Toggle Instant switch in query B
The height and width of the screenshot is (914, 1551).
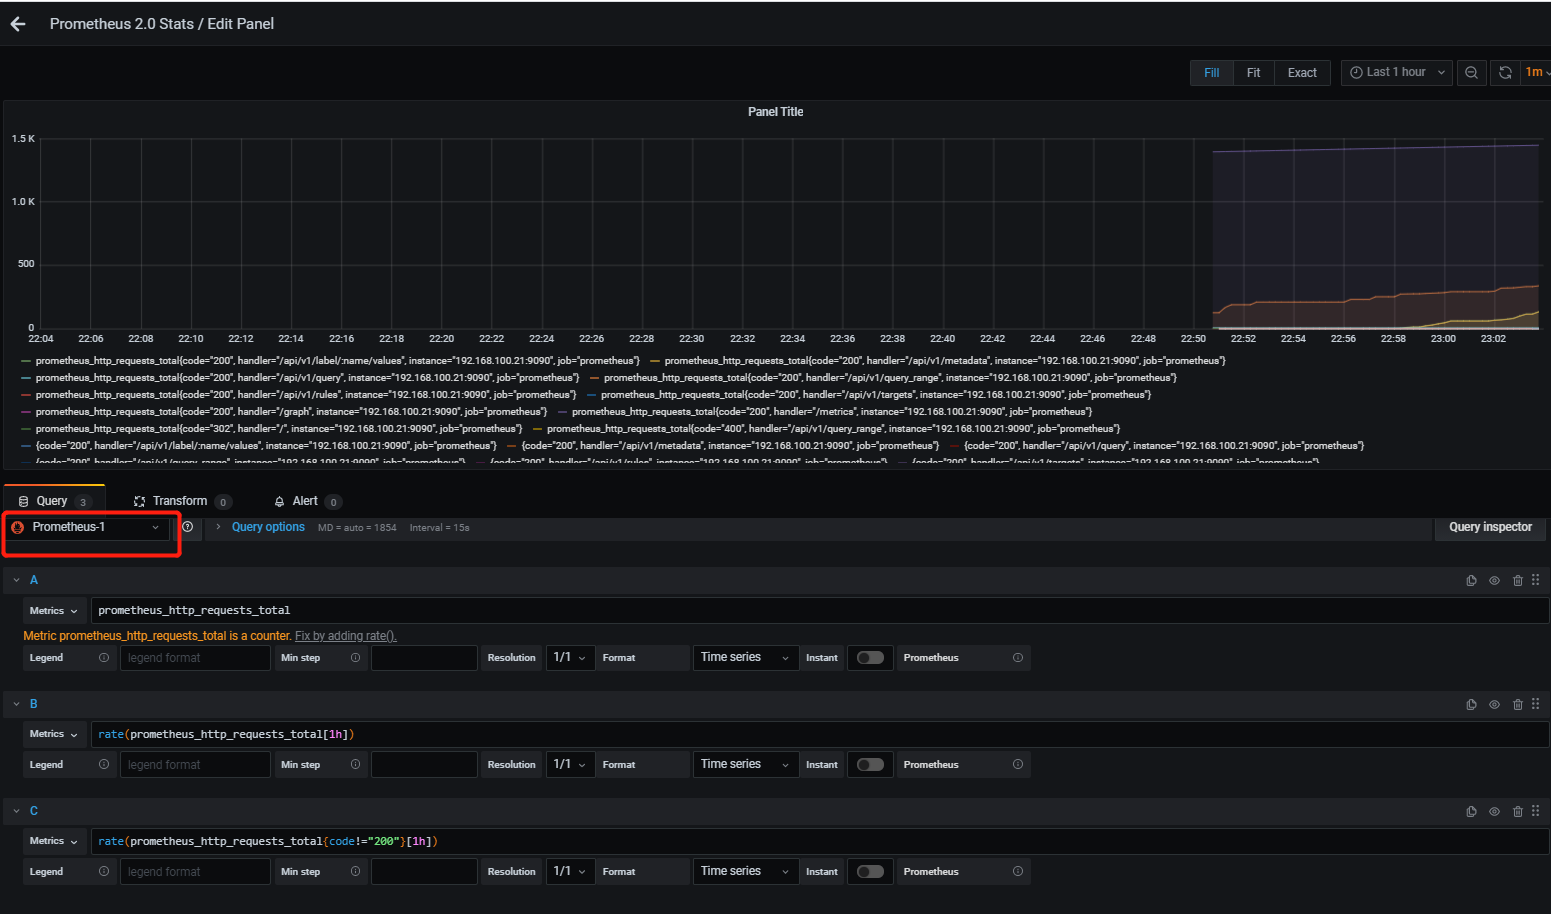click(x=870, y=765)
